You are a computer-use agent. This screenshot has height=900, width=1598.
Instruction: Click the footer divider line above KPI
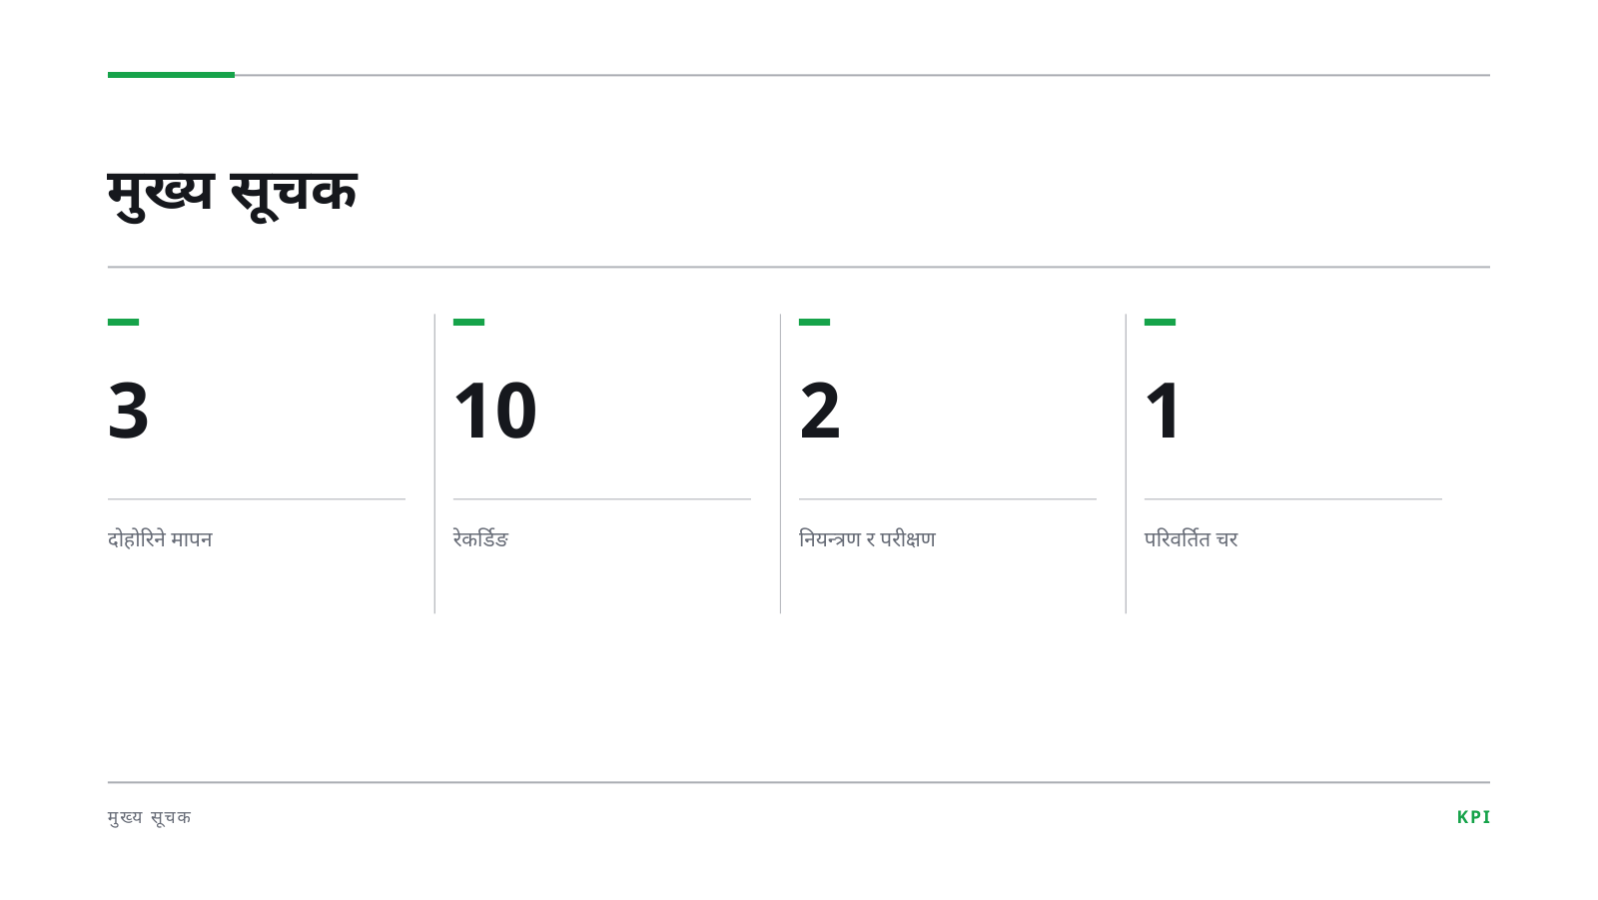coord(798,782)
